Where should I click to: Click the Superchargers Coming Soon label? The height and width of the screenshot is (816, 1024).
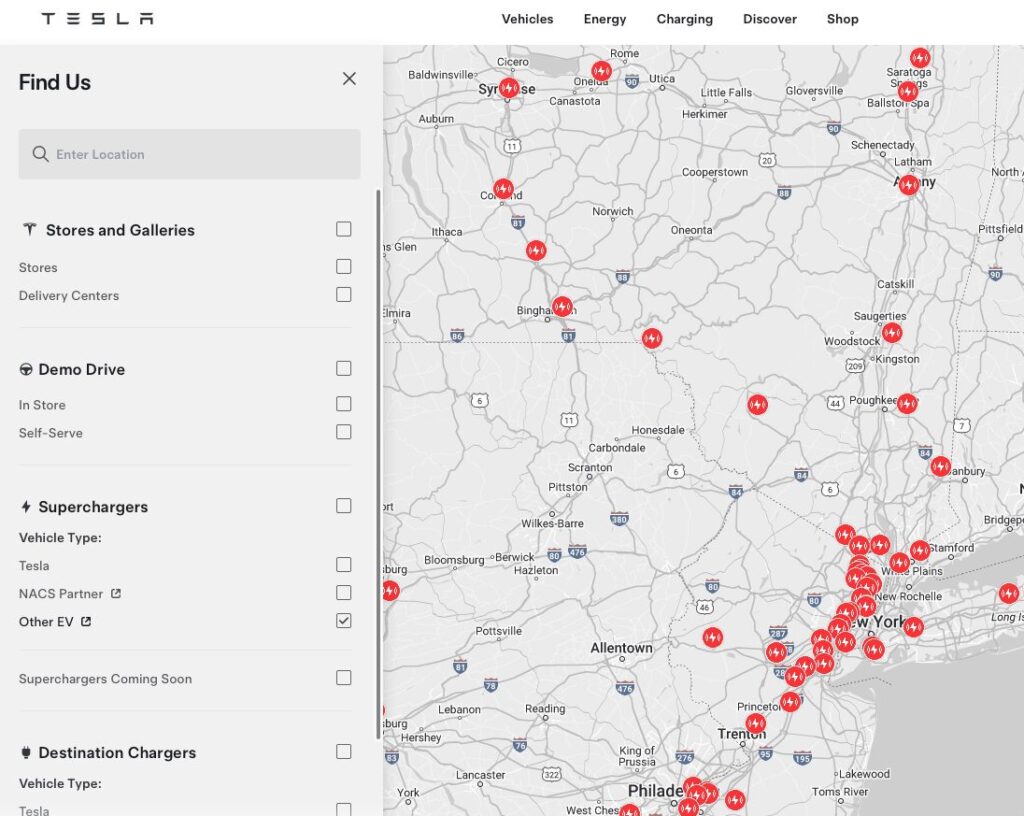click(x=105, y=679)
